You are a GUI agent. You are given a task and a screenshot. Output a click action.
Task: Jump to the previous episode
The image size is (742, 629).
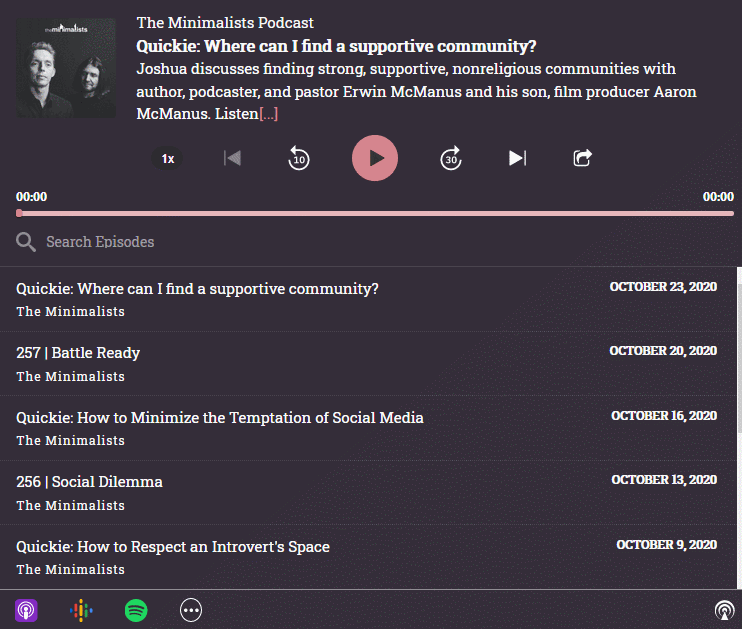point(233,158)
